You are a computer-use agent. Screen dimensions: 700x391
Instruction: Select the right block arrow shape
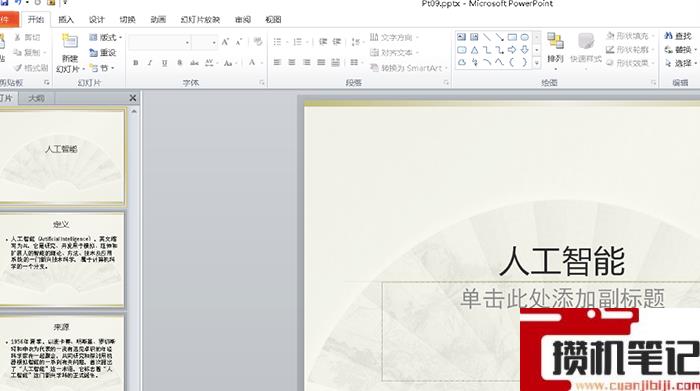(512, 50)
